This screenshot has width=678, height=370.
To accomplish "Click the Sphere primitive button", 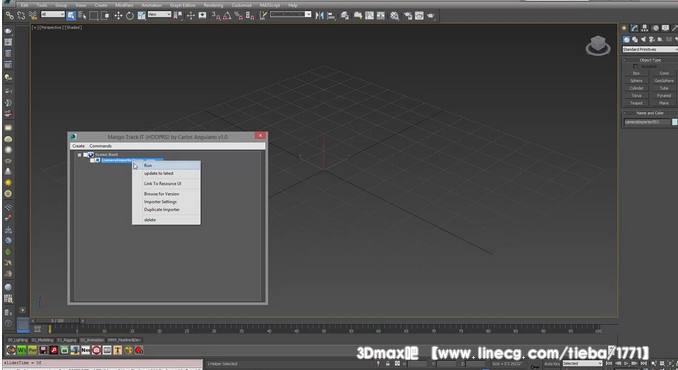I will pyautogui.click(x=636, y=81).
